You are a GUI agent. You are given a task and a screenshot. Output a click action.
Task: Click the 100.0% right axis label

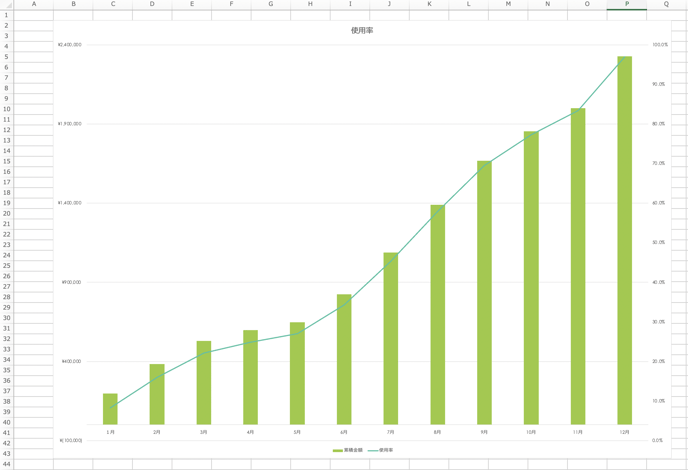click(x=659, y=45)
